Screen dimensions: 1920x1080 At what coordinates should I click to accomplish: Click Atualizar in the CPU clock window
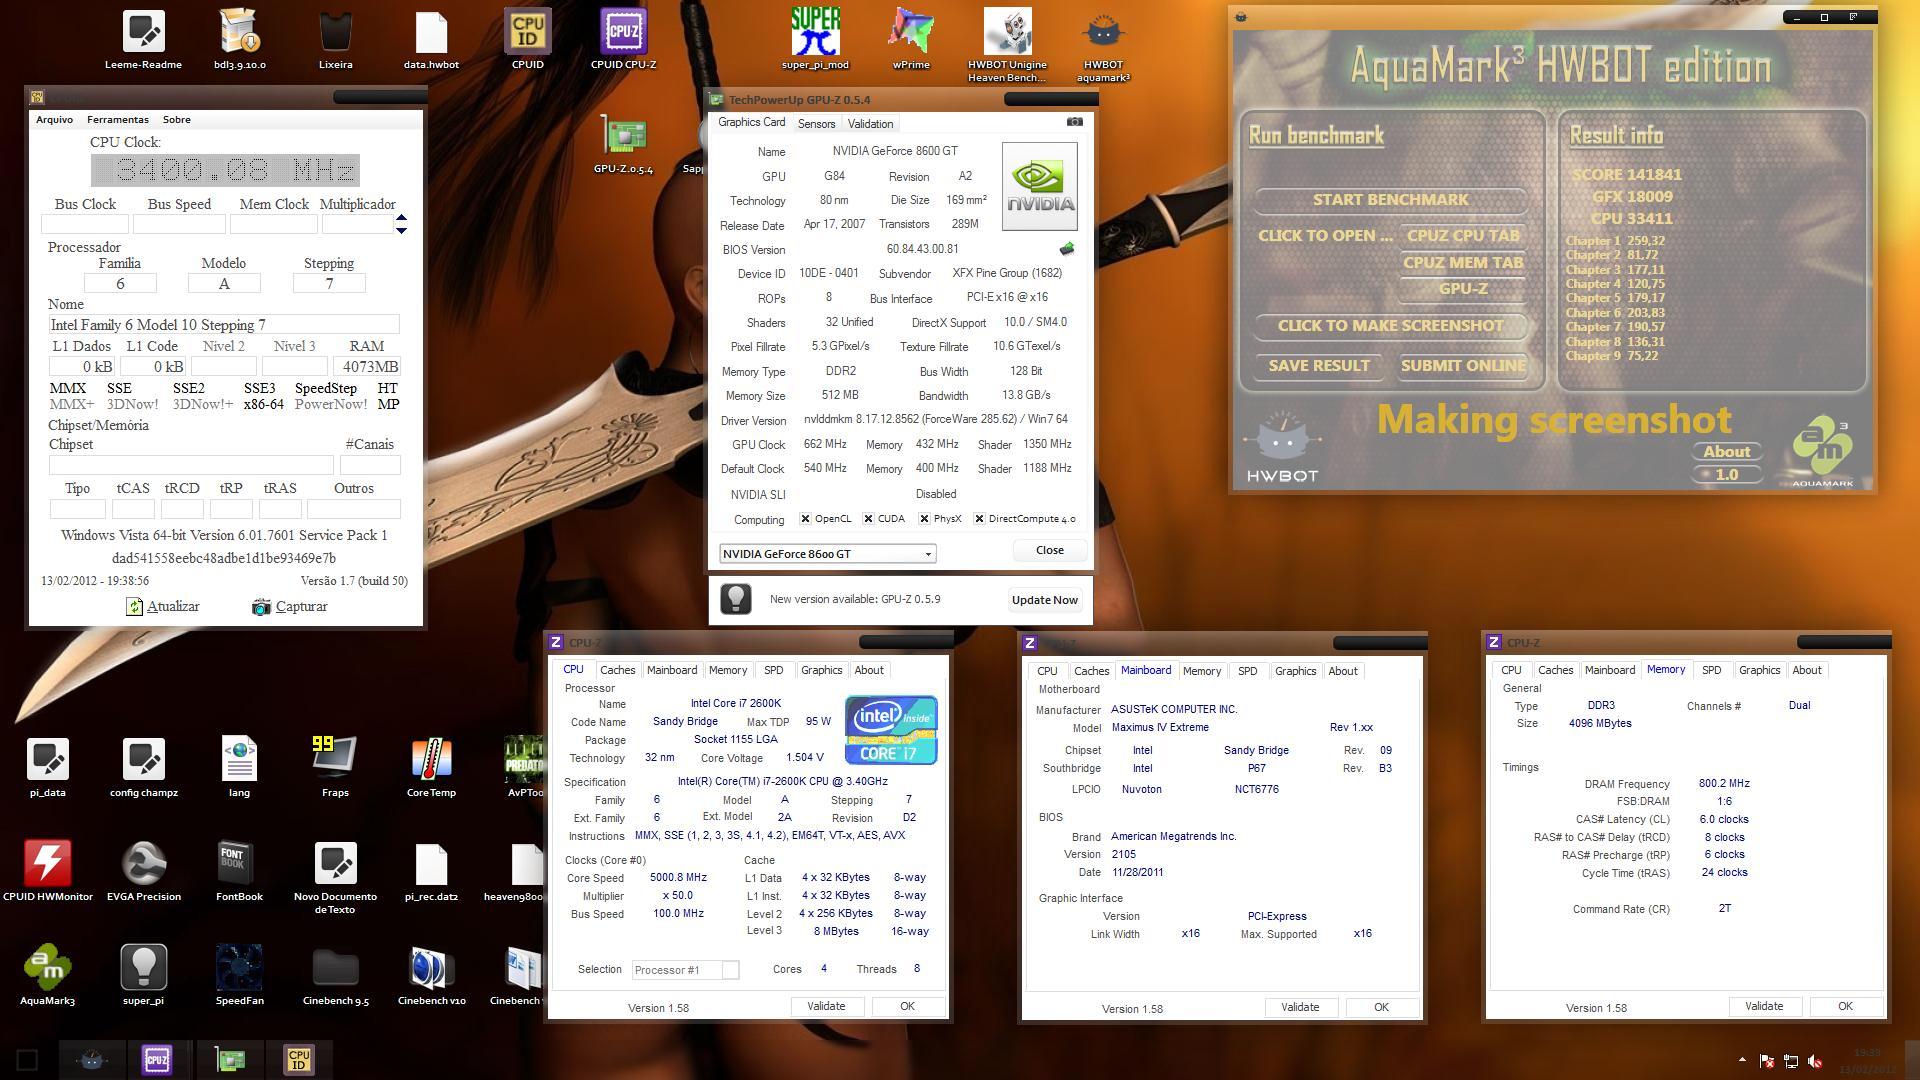point(163,607)
